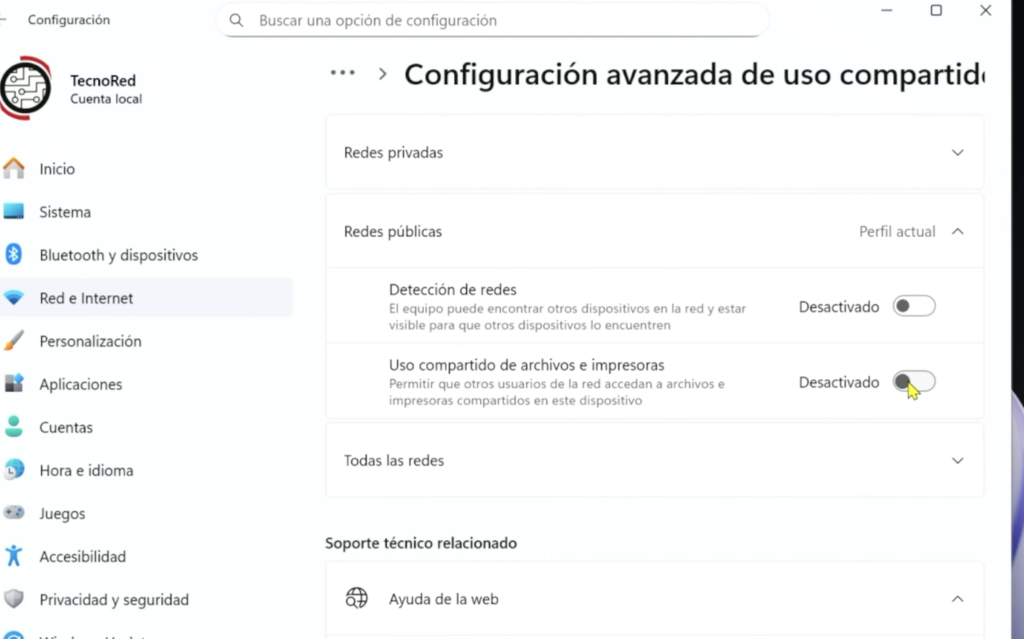The height and width of the screenshot is (639, 1024).
Task: Toggle Uso compartido de archivos e impresoras switch
Action: click(x=914, y=382)
